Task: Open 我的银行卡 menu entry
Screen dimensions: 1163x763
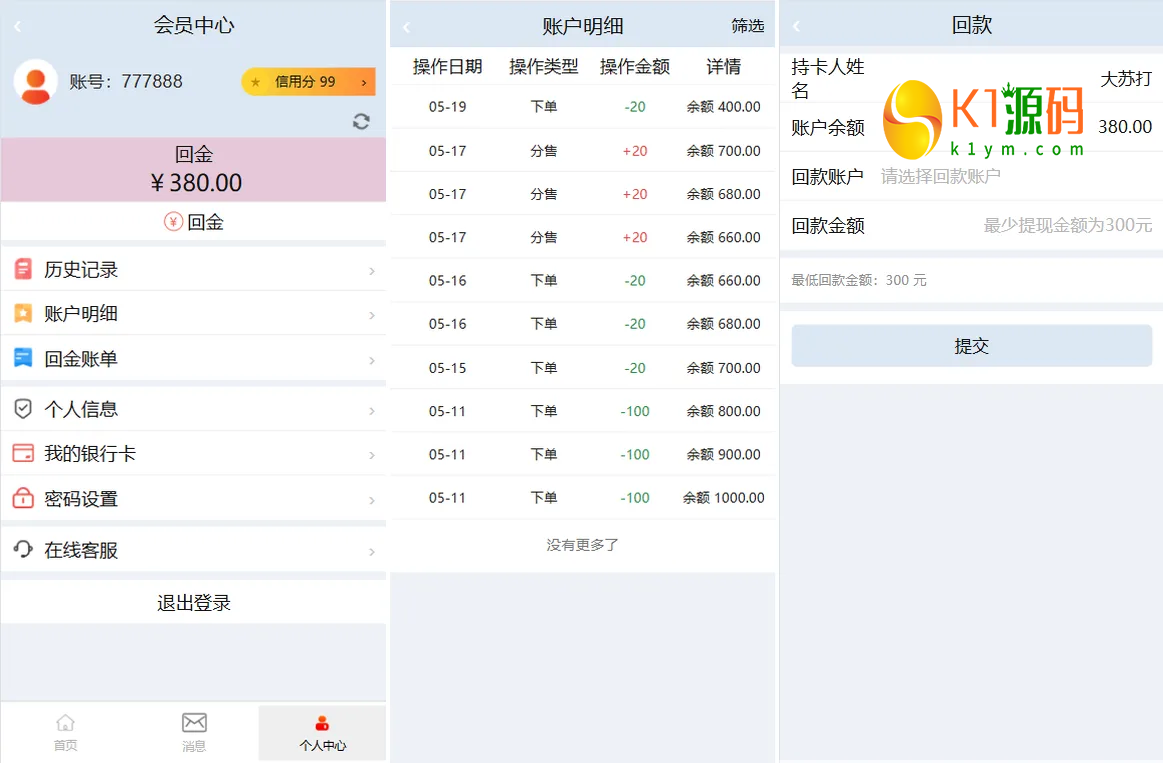Action: pos(194,453)
